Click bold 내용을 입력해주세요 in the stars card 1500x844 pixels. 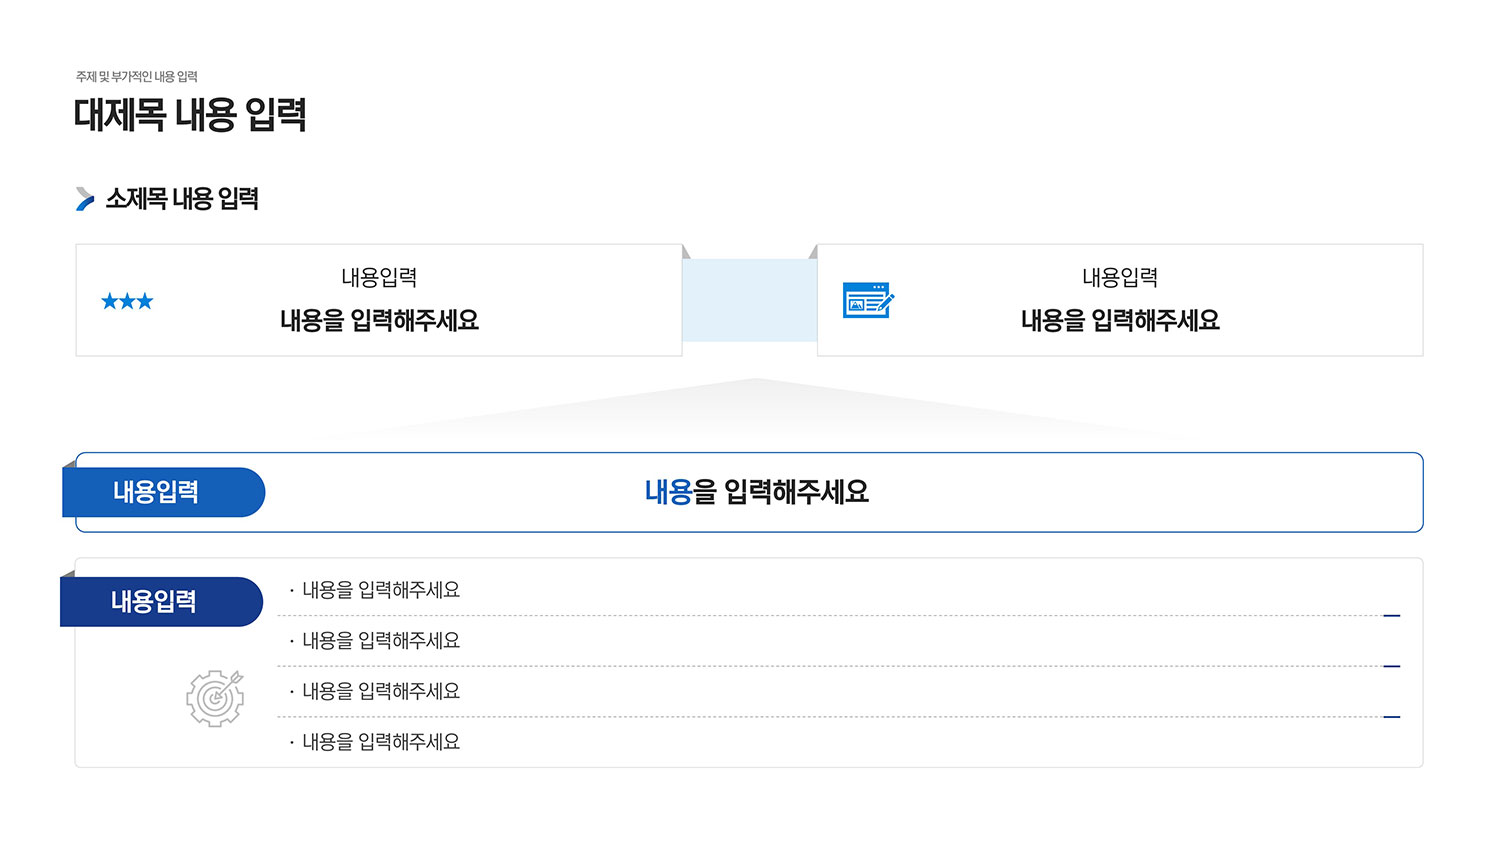tap(380, 321)
